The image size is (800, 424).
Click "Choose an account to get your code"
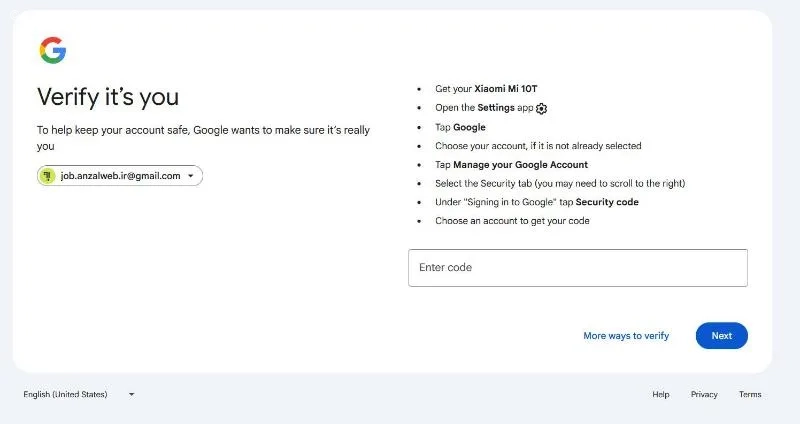pos(512,221)
